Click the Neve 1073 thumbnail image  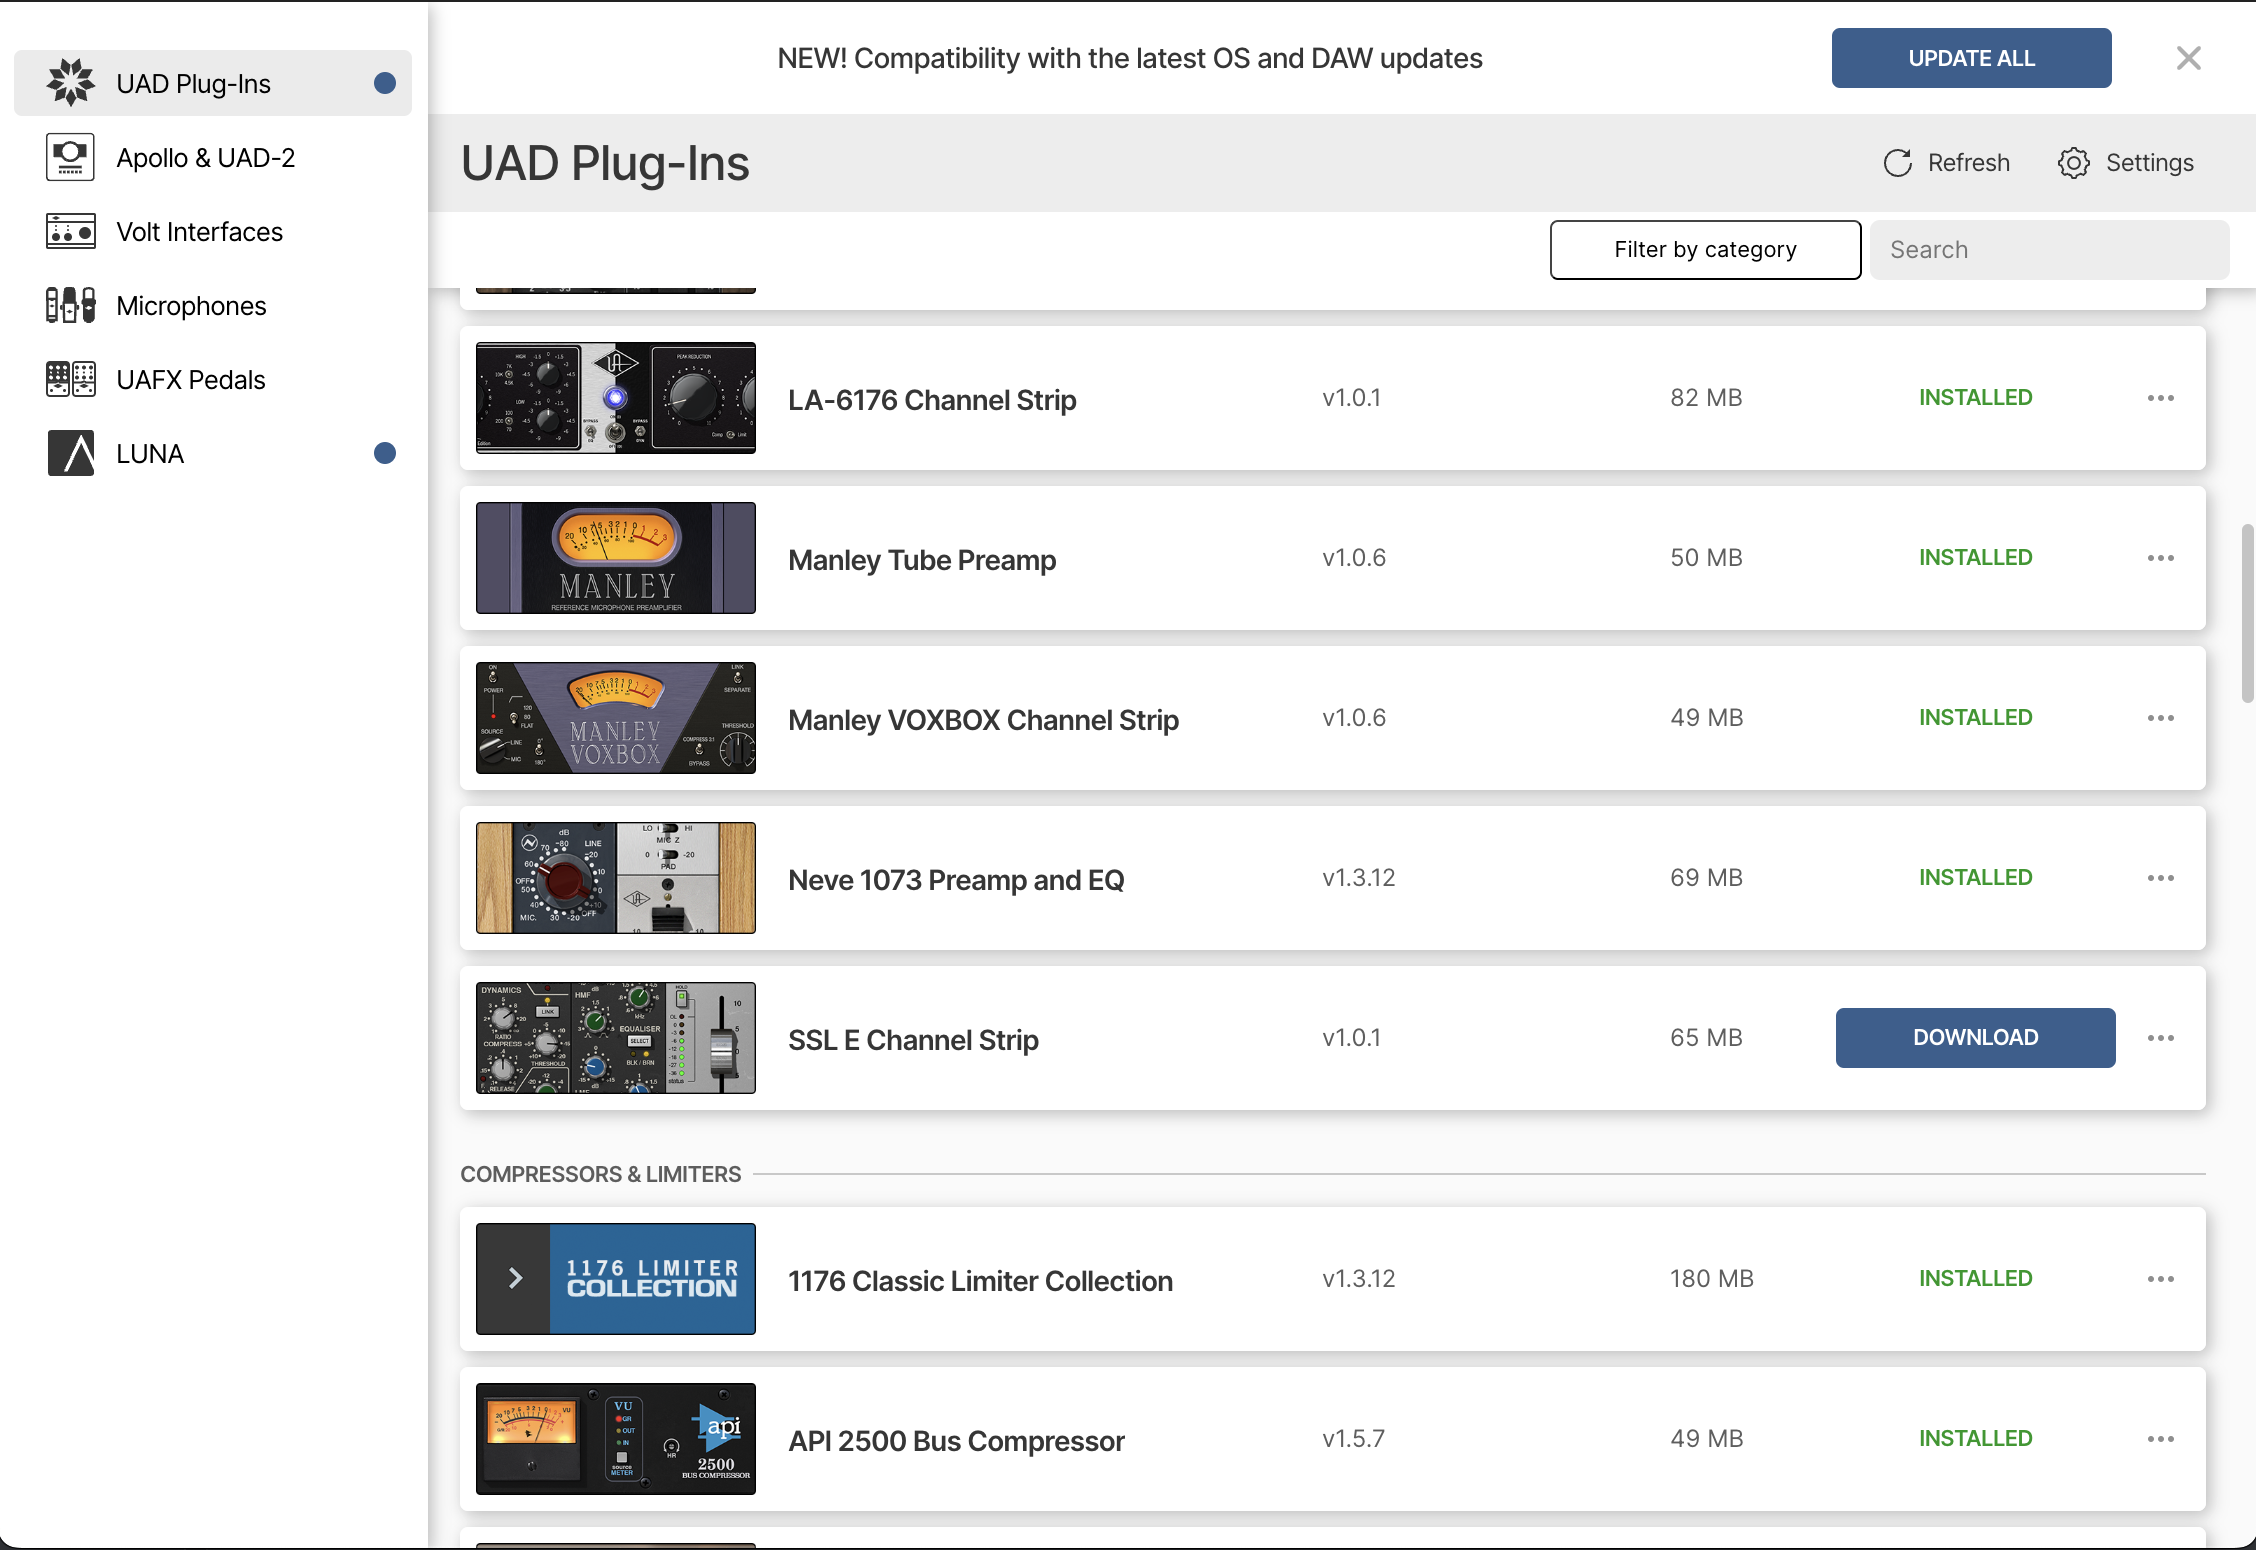coord(616,878)
